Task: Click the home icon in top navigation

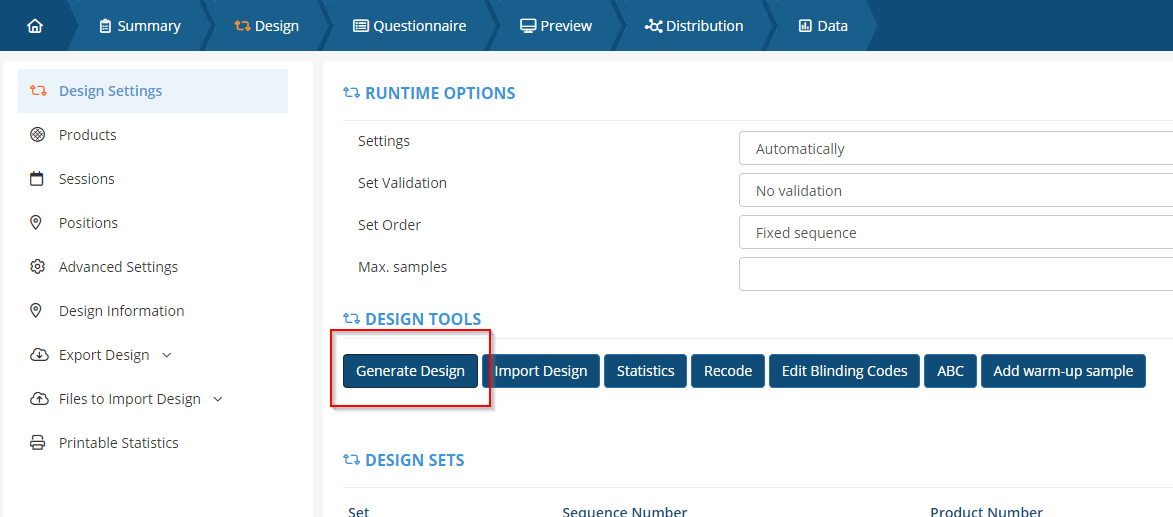Action: pyautogui.click(x=35, y=26)
